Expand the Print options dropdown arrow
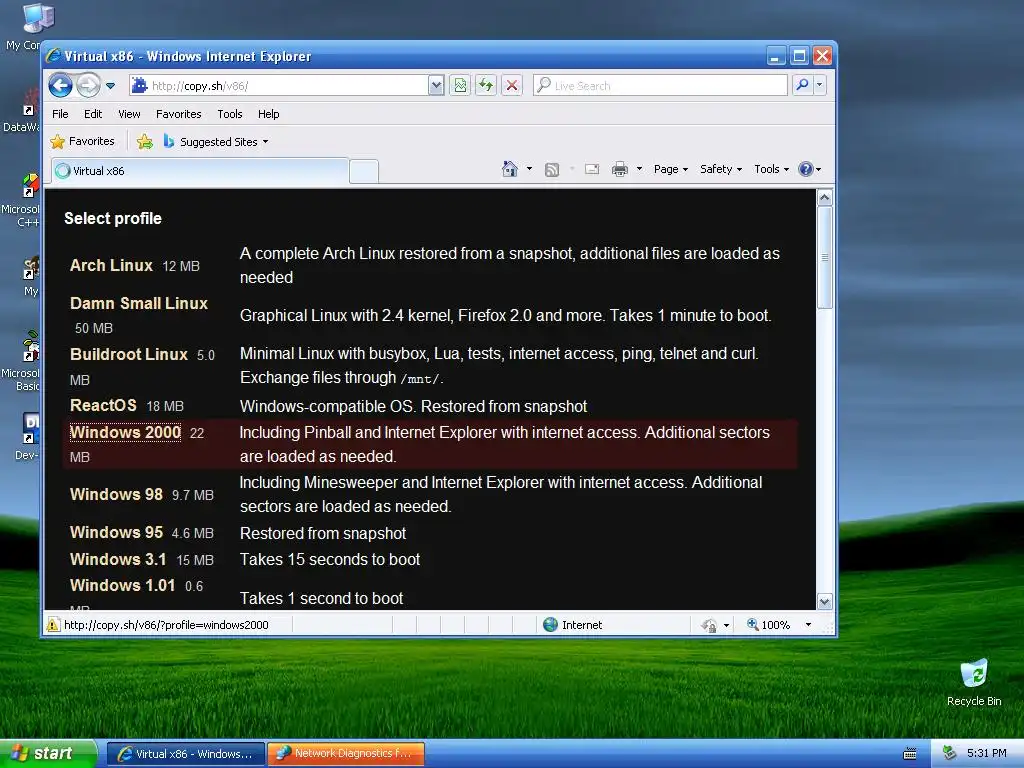This screenshot has height=768, width=1024. pyautogui.click(x=639, y=169)
